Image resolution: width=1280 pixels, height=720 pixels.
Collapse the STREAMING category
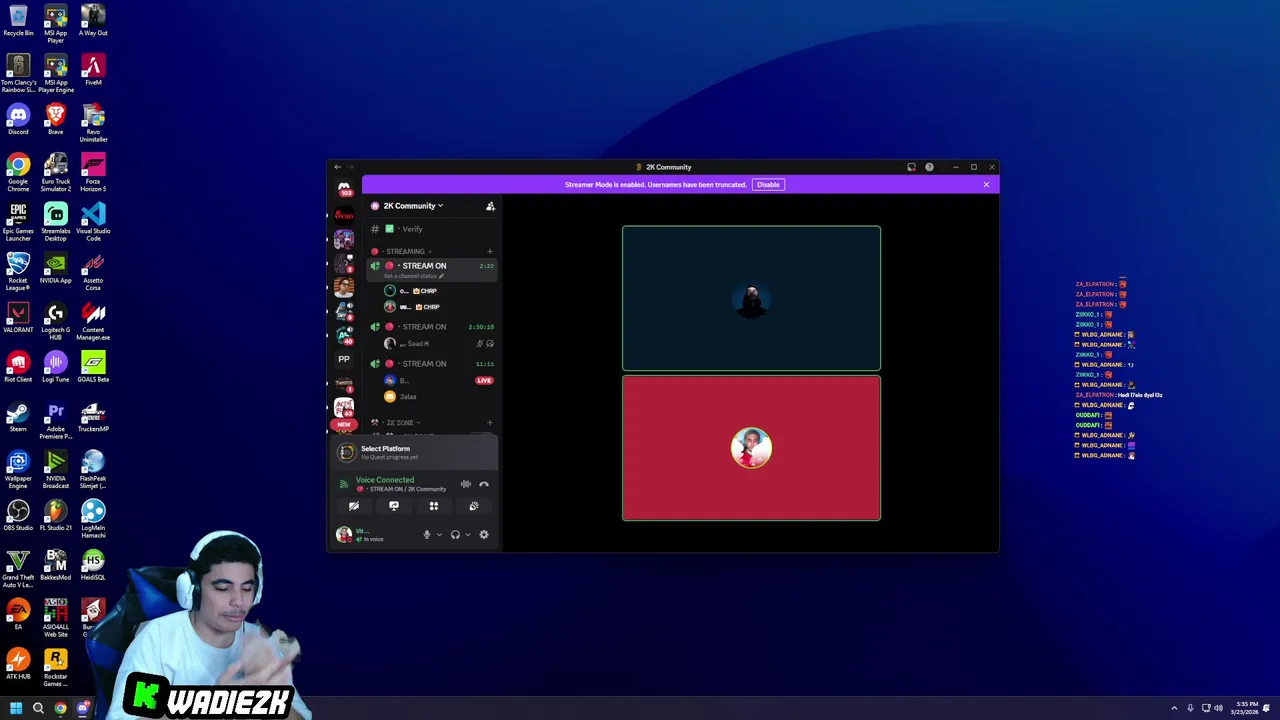[405, 252]
